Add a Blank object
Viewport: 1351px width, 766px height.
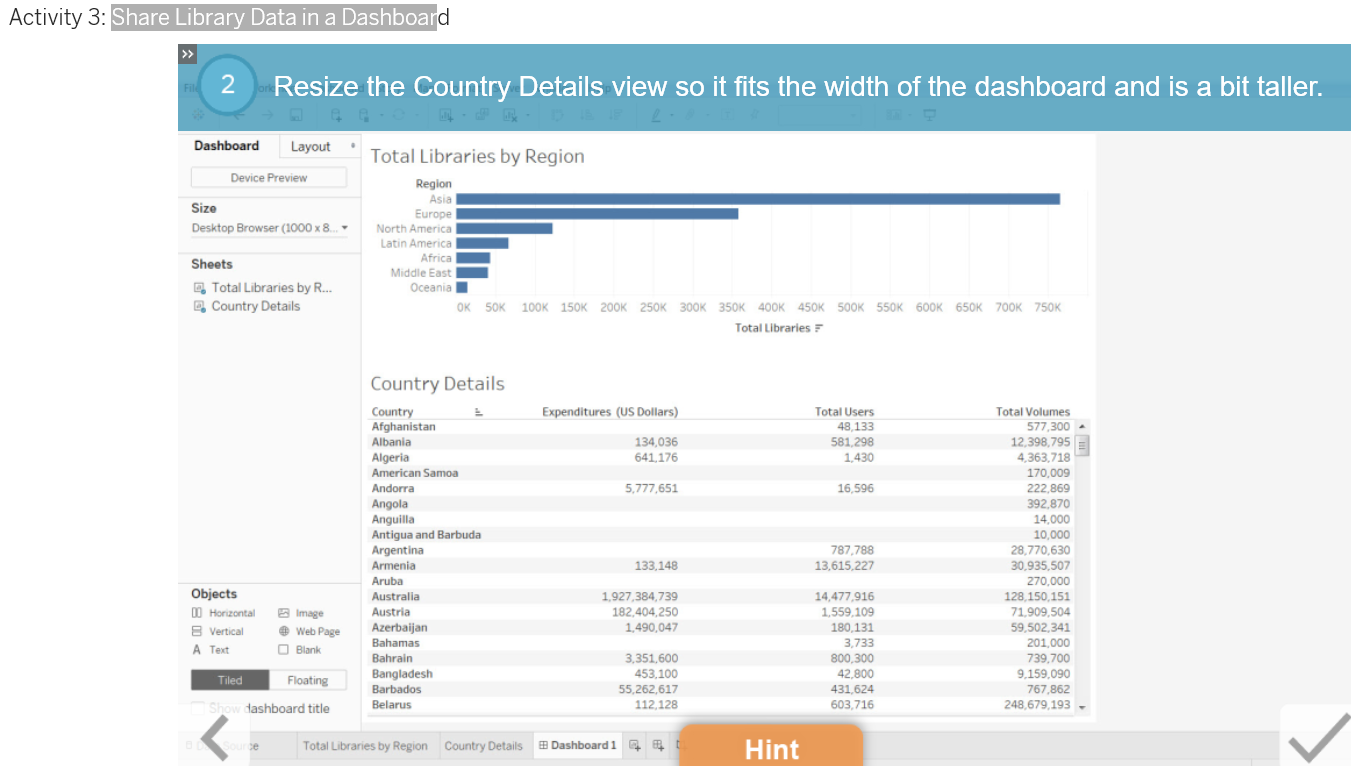click(x=305, y=649)
